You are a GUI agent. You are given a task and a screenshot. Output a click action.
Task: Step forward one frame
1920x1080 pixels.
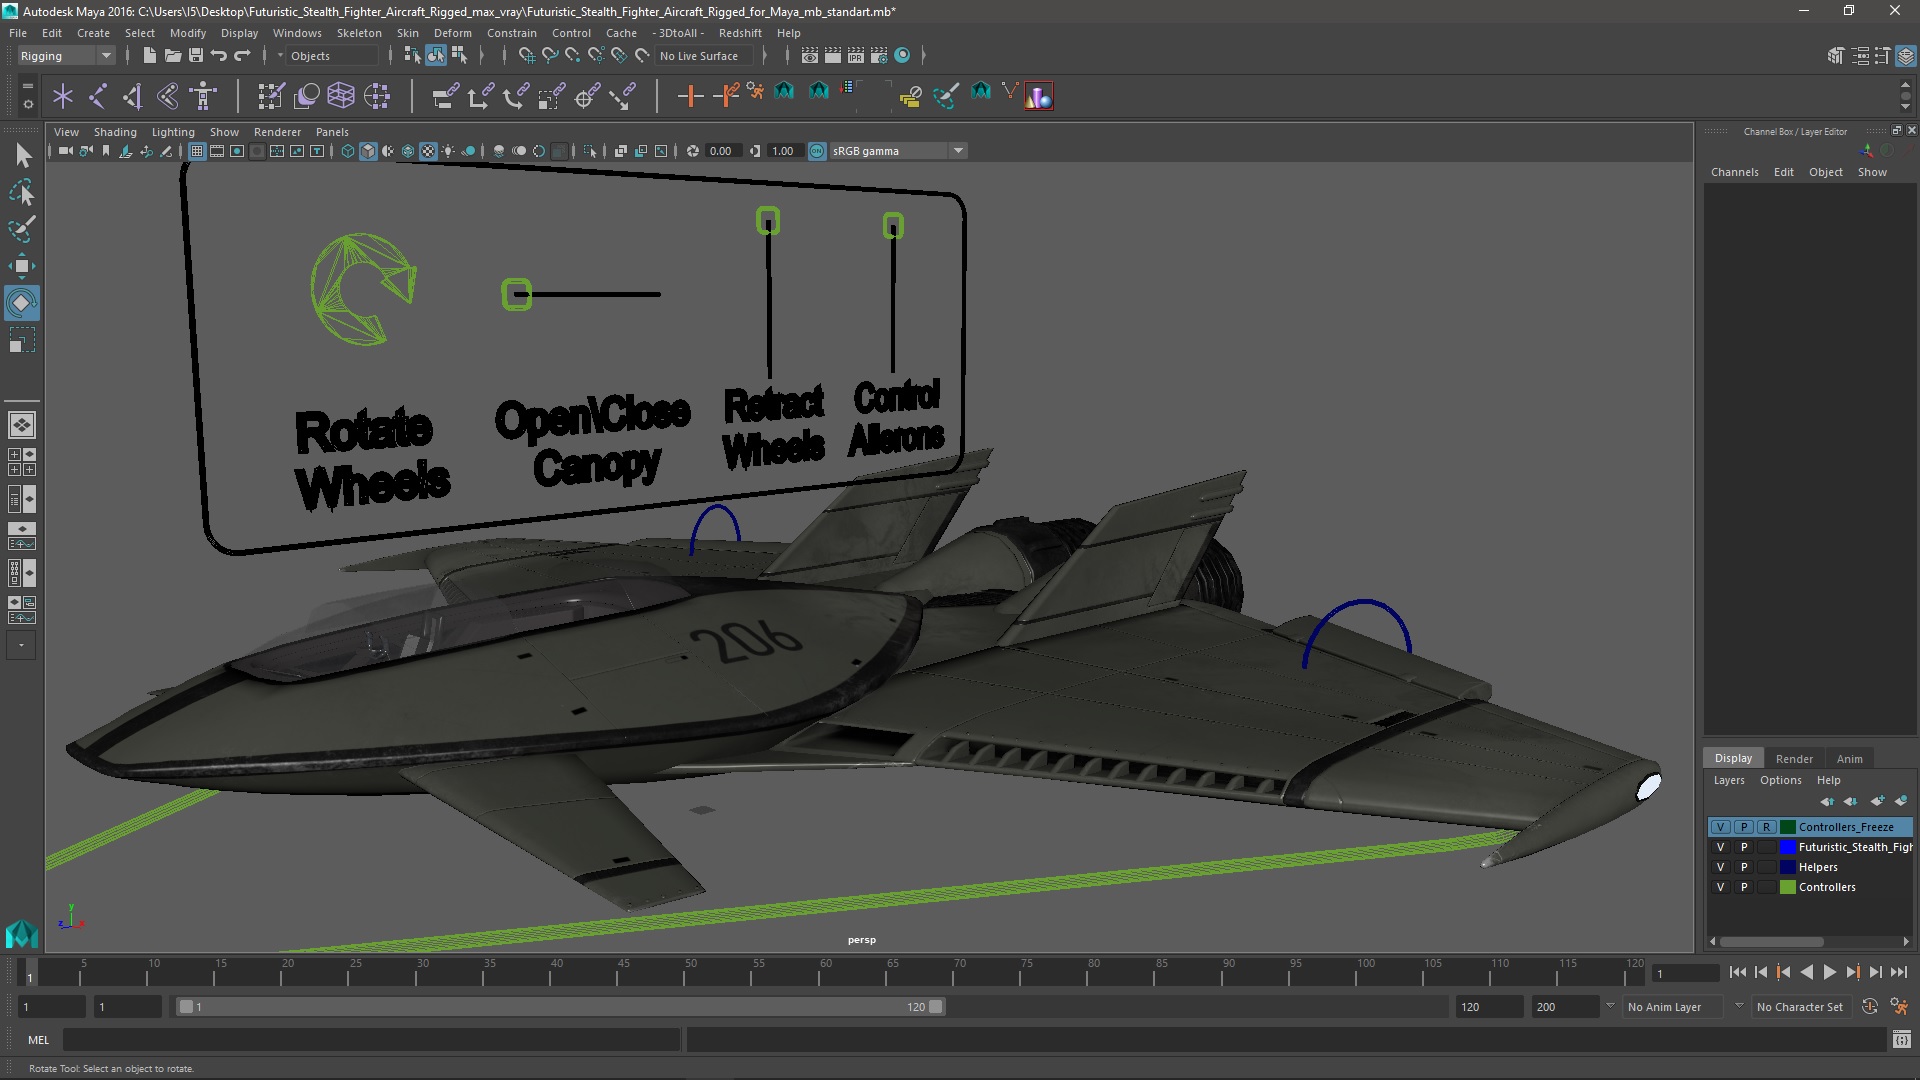(x=1875, y=972)
